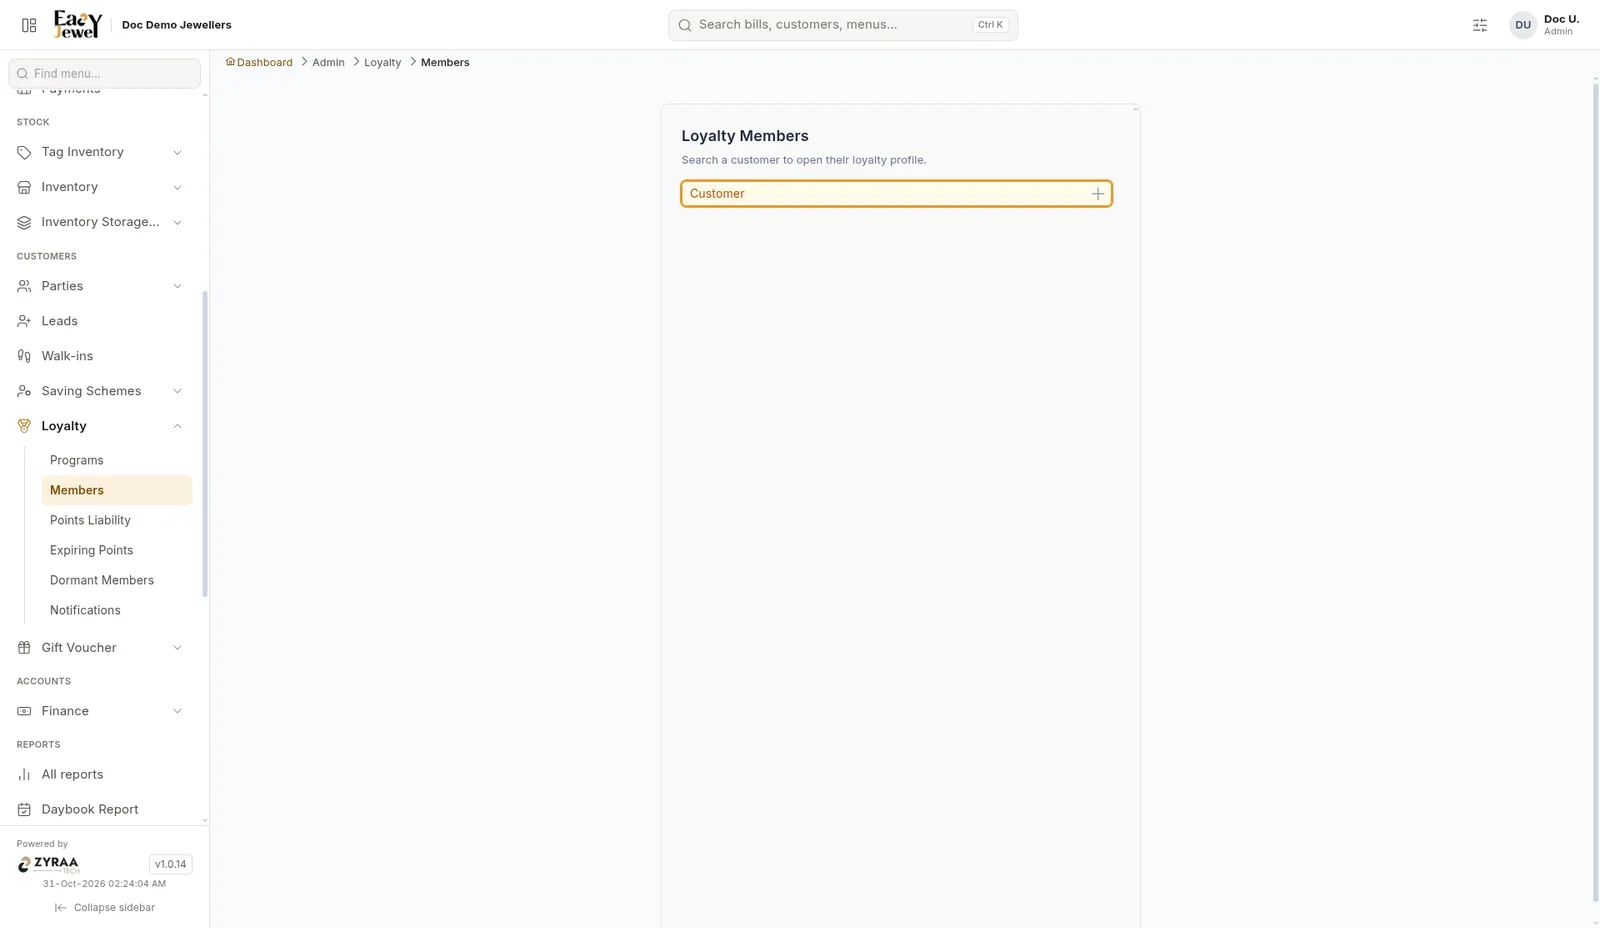Expand the Gift Voucher chevron

[x=177, y=648]
